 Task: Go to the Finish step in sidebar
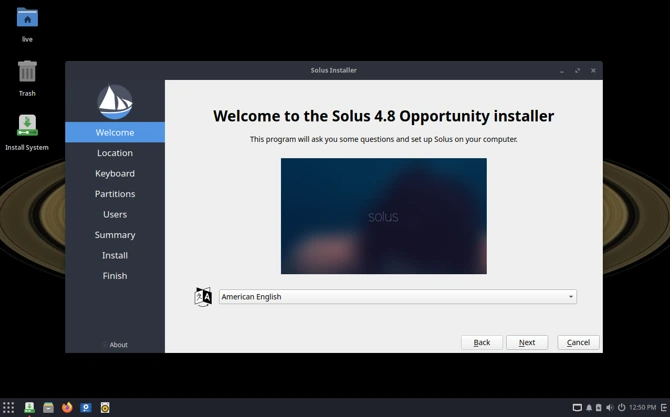115,276
